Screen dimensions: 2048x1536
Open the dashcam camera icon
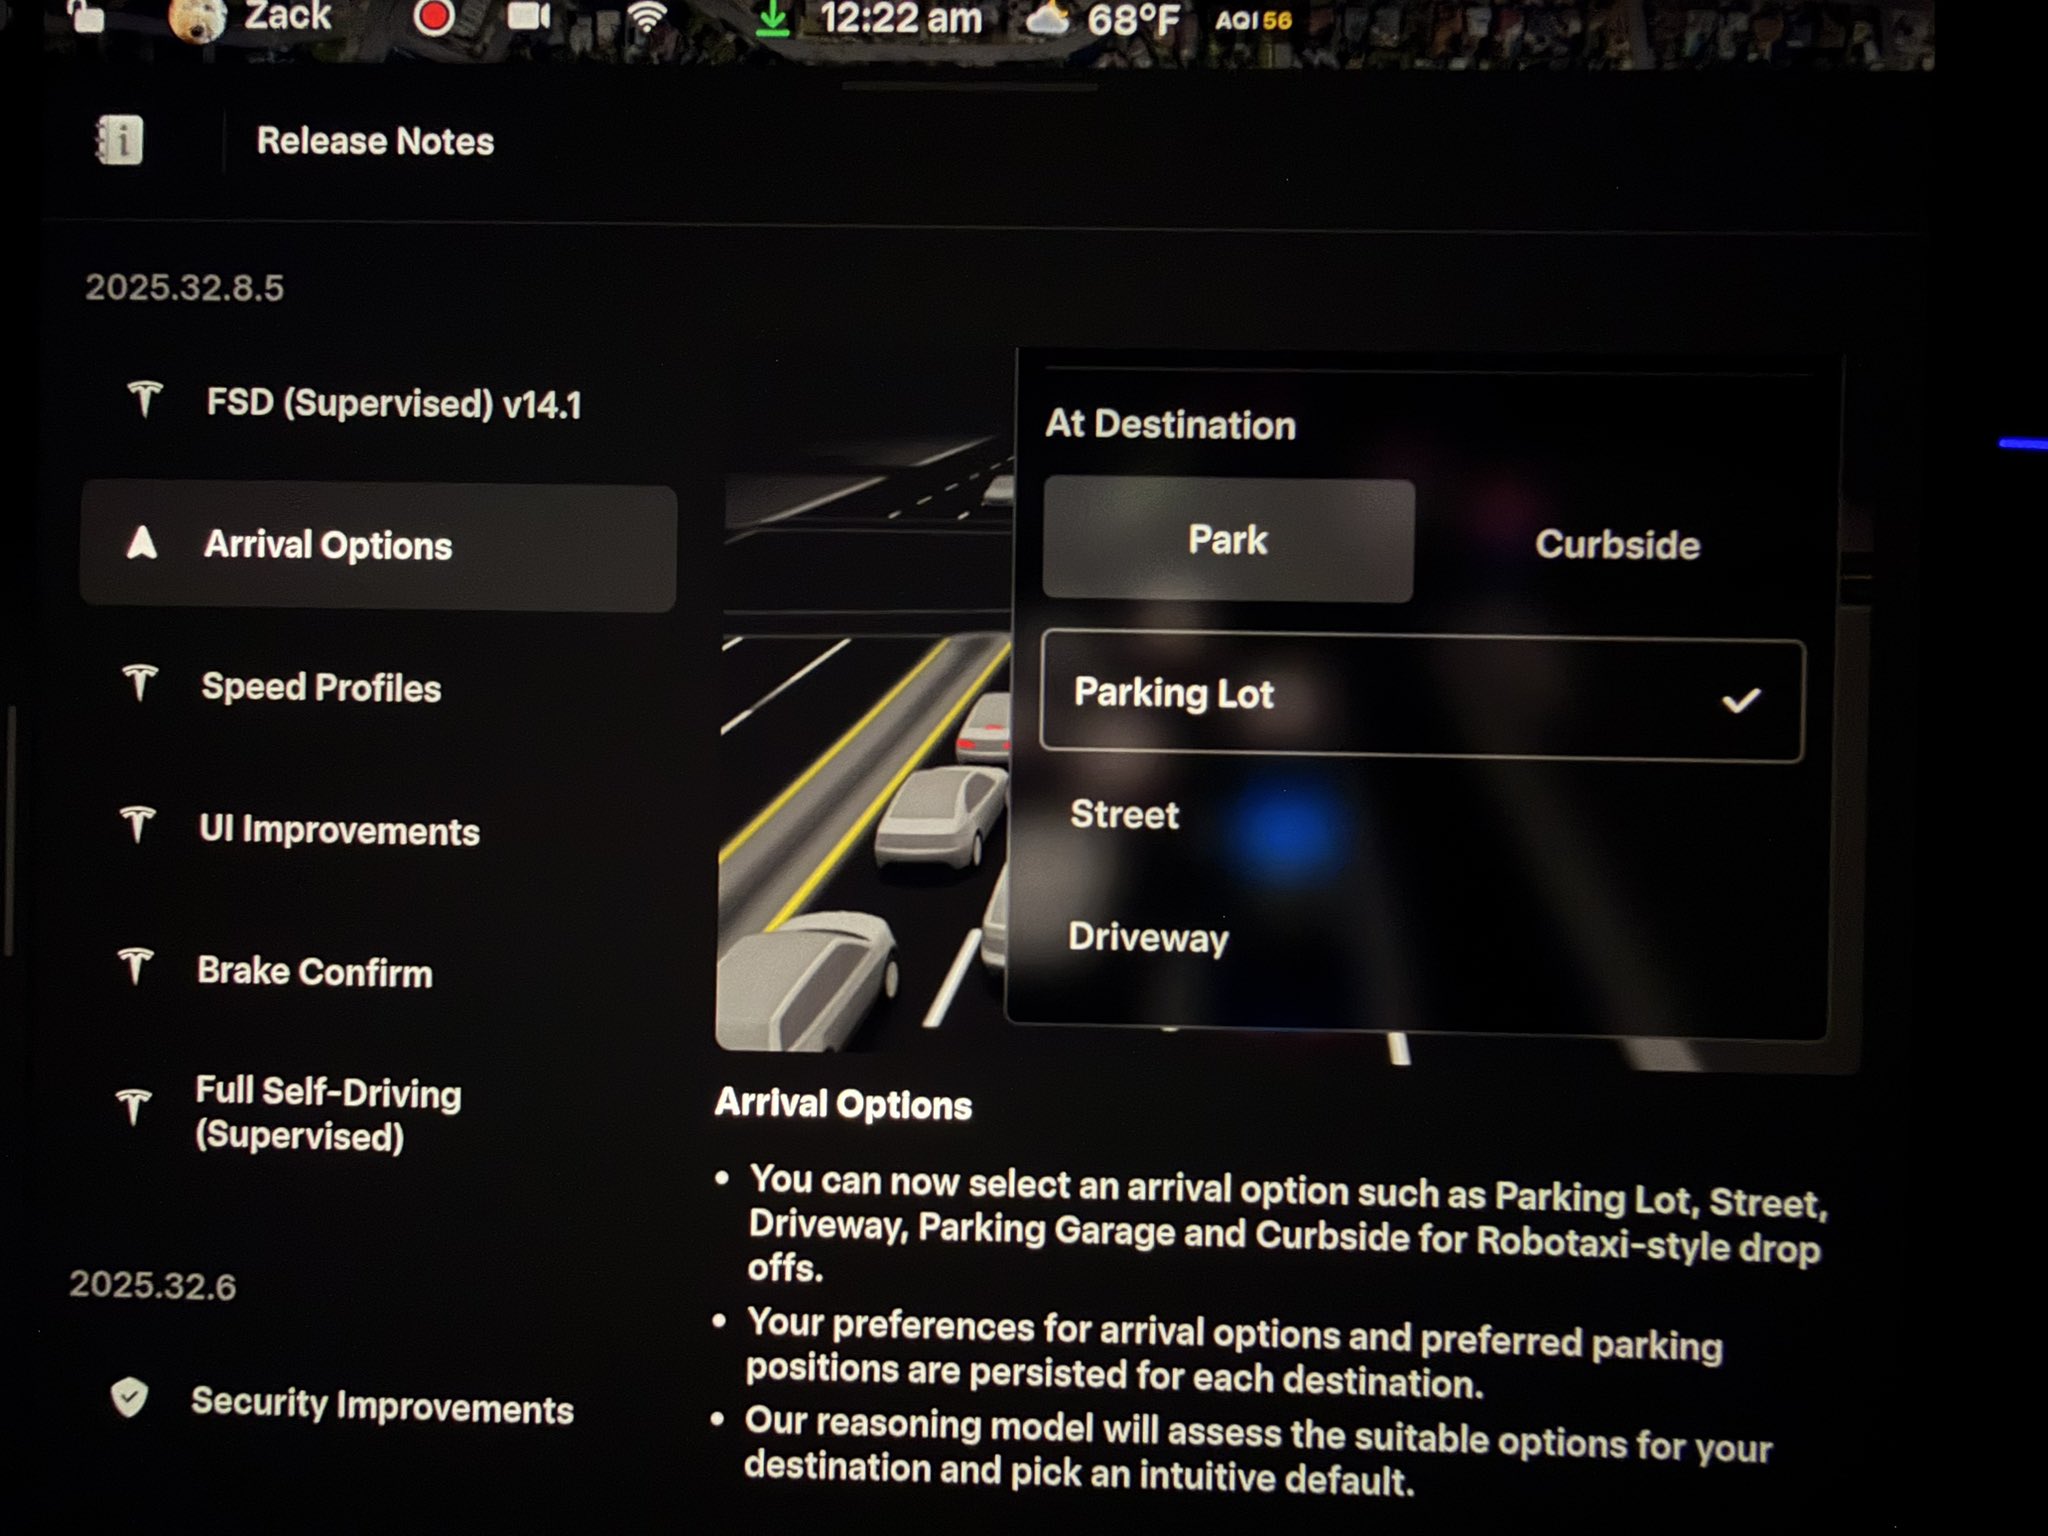(528, 17)
